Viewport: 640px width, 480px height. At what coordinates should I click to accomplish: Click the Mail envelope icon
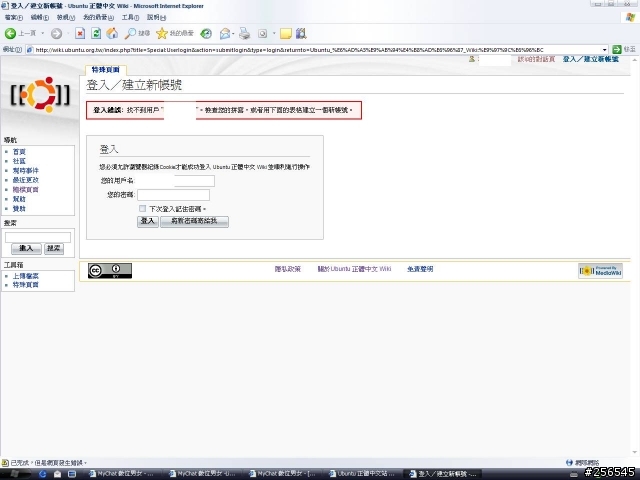click(224, 33)
